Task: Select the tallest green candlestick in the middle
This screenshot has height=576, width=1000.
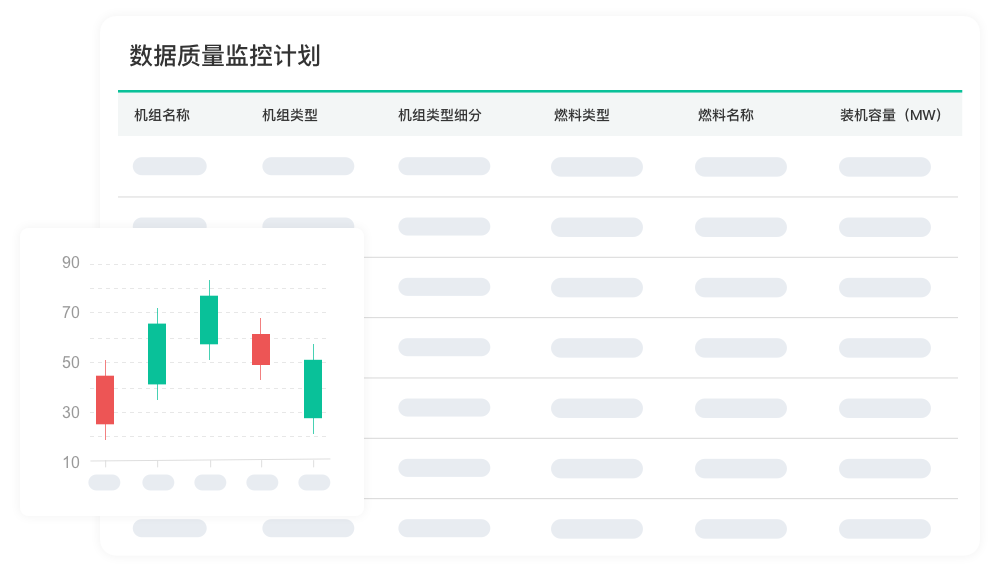Action: coord(209,320)
